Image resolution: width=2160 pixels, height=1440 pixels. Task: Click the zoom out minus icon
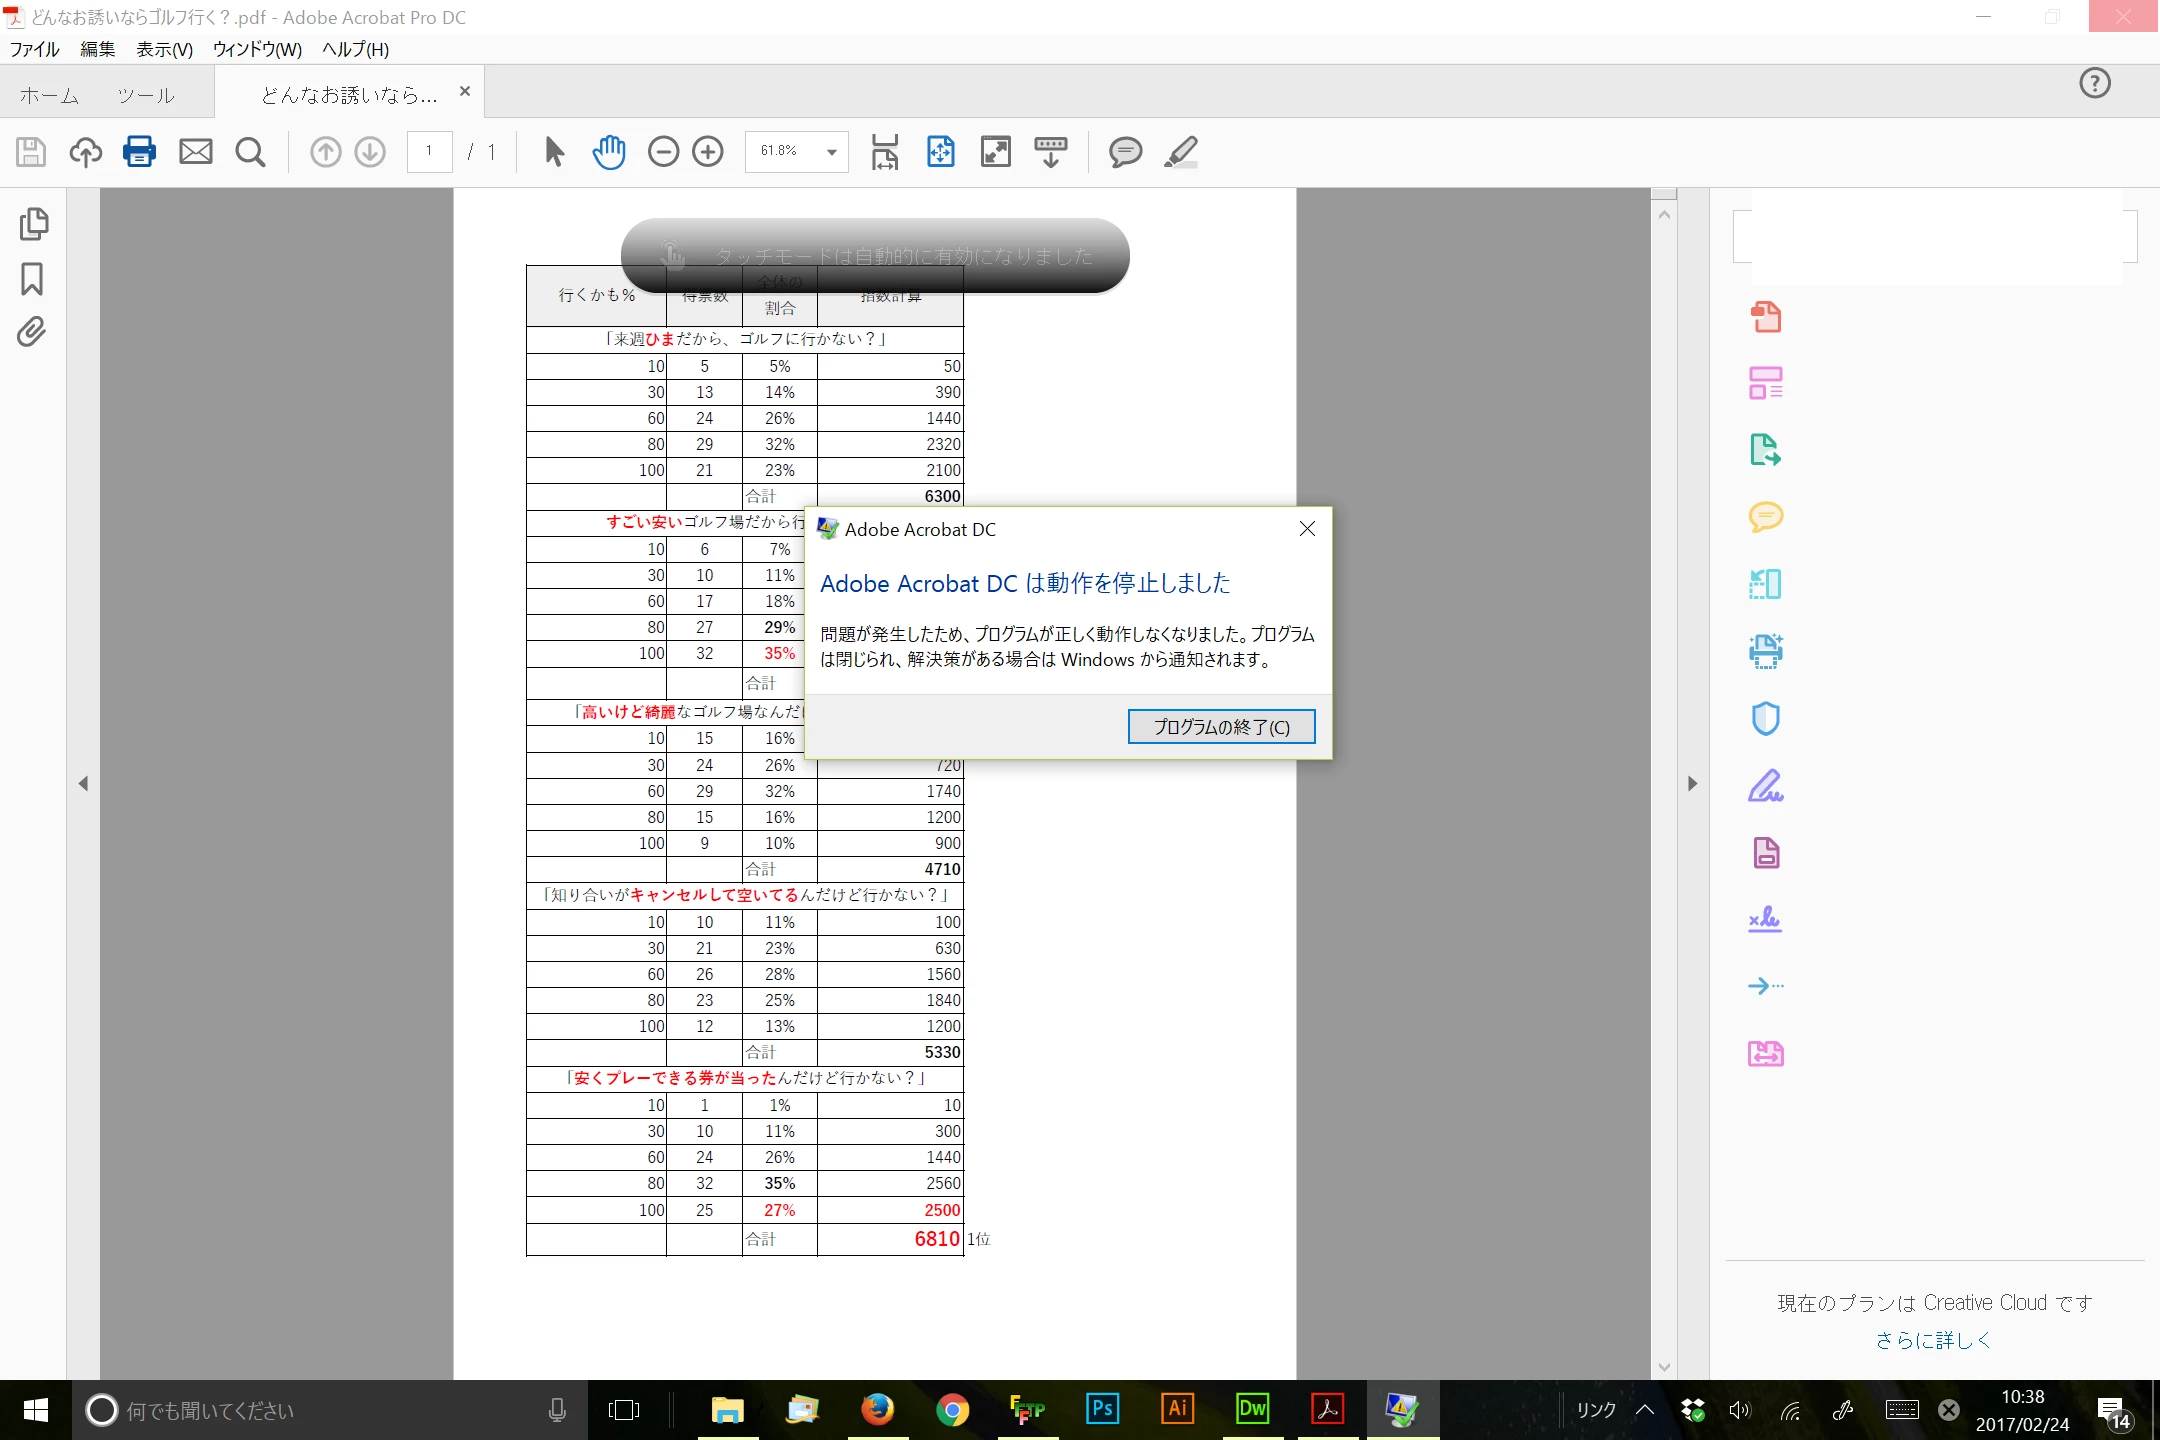coord(663,152)
